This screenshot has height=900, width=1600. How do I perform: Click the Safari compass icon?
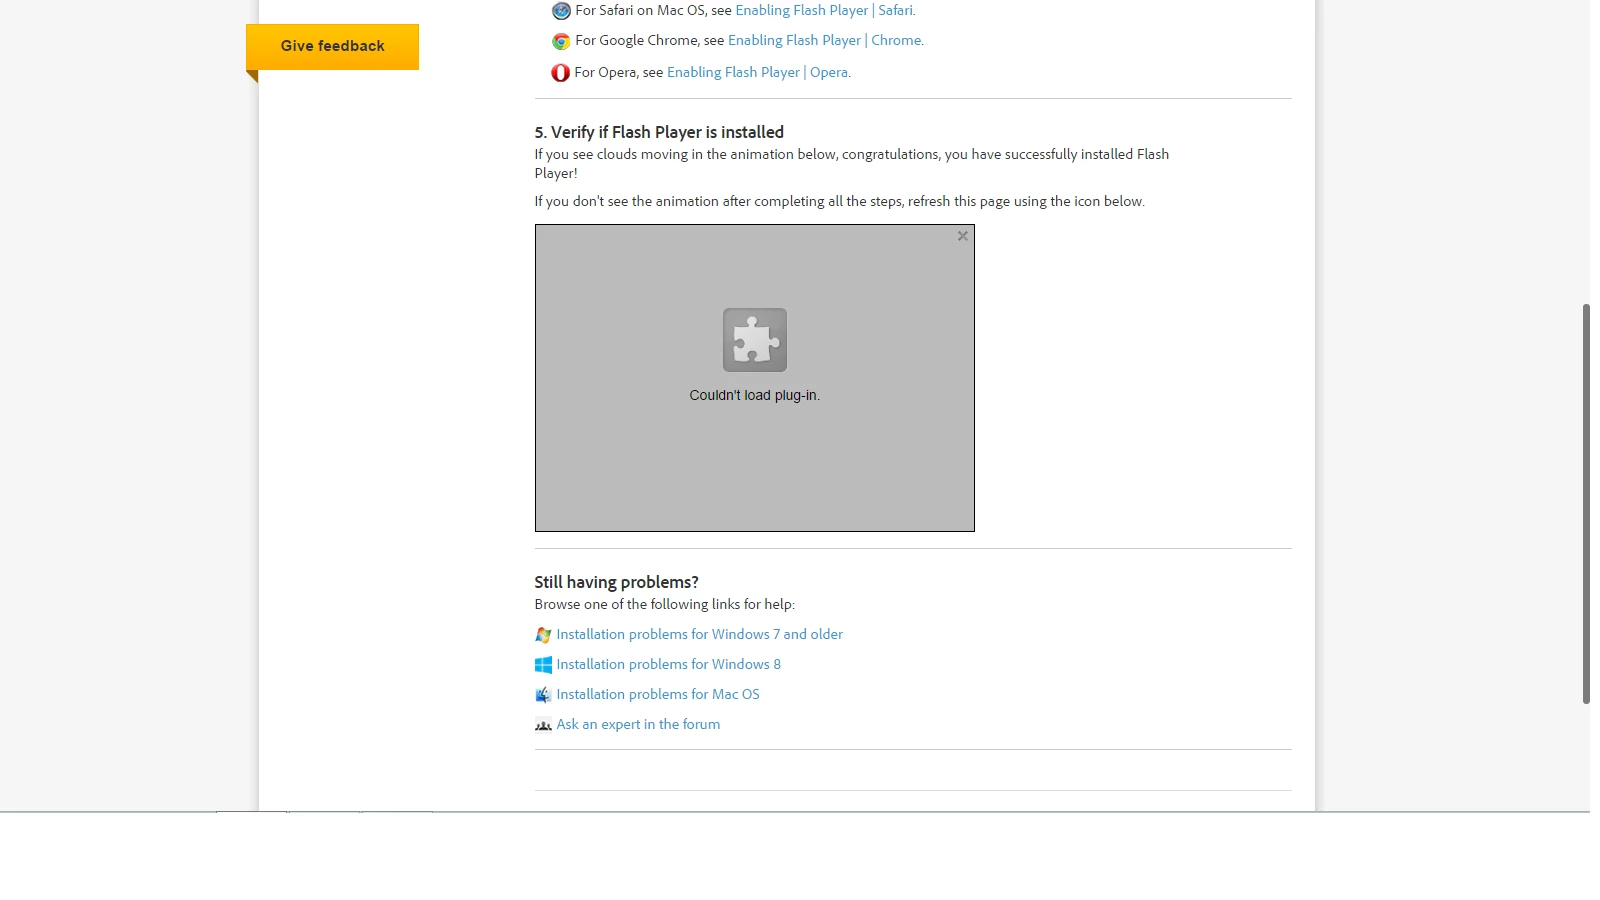tap(561, 11)
